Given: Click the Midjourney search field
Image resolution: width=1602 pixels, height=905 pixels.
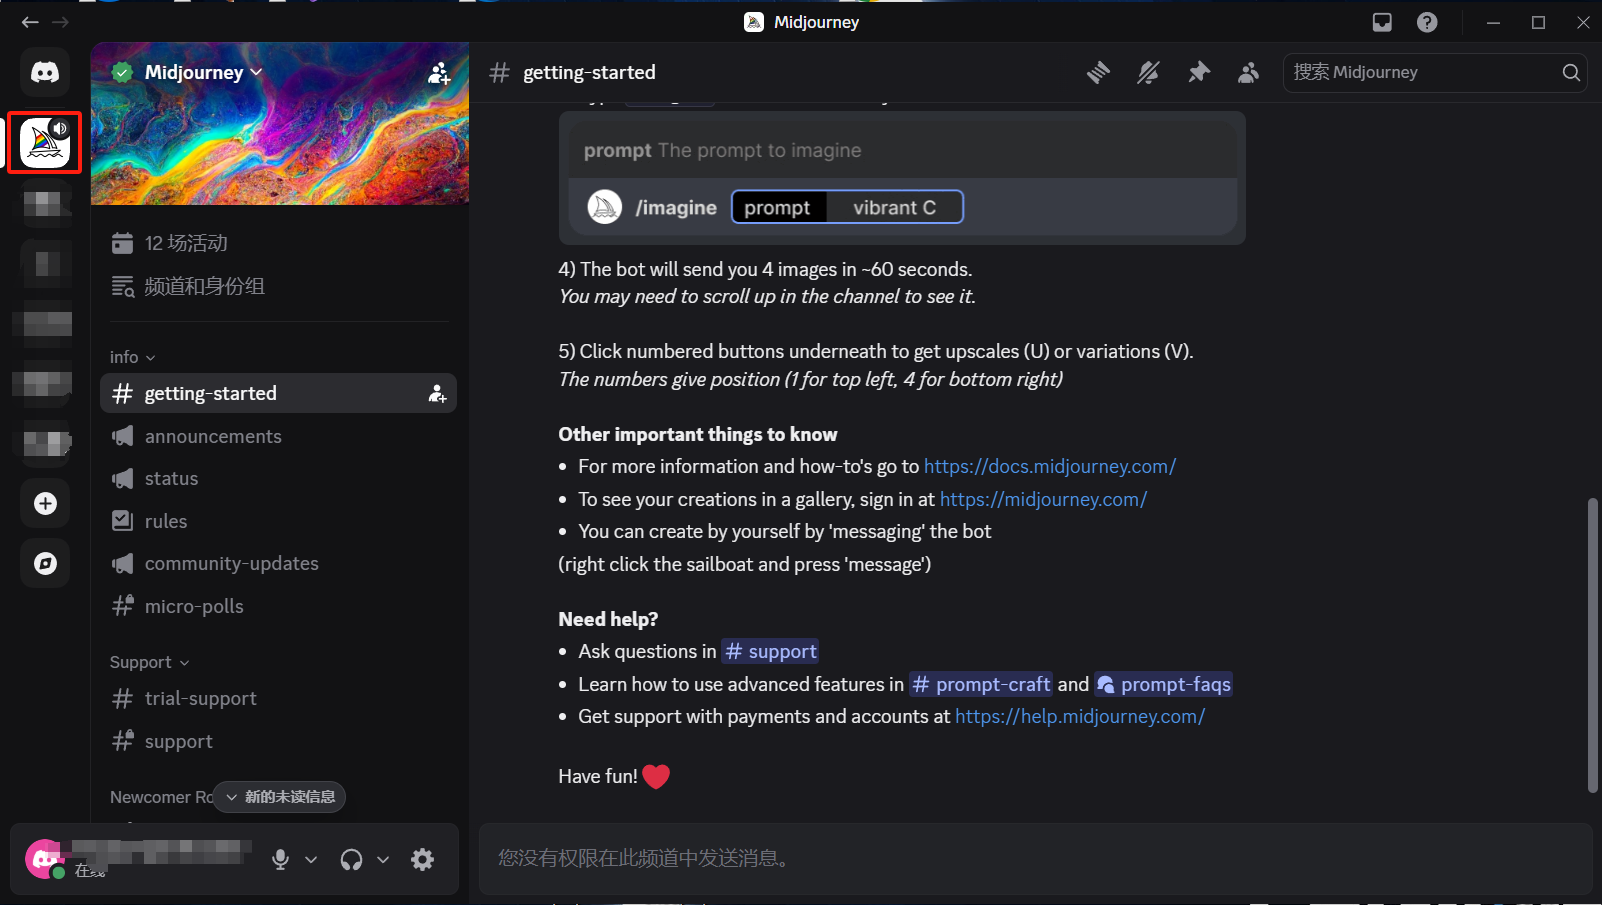Looking at the screenshot, I should [x=1422, y=72].
